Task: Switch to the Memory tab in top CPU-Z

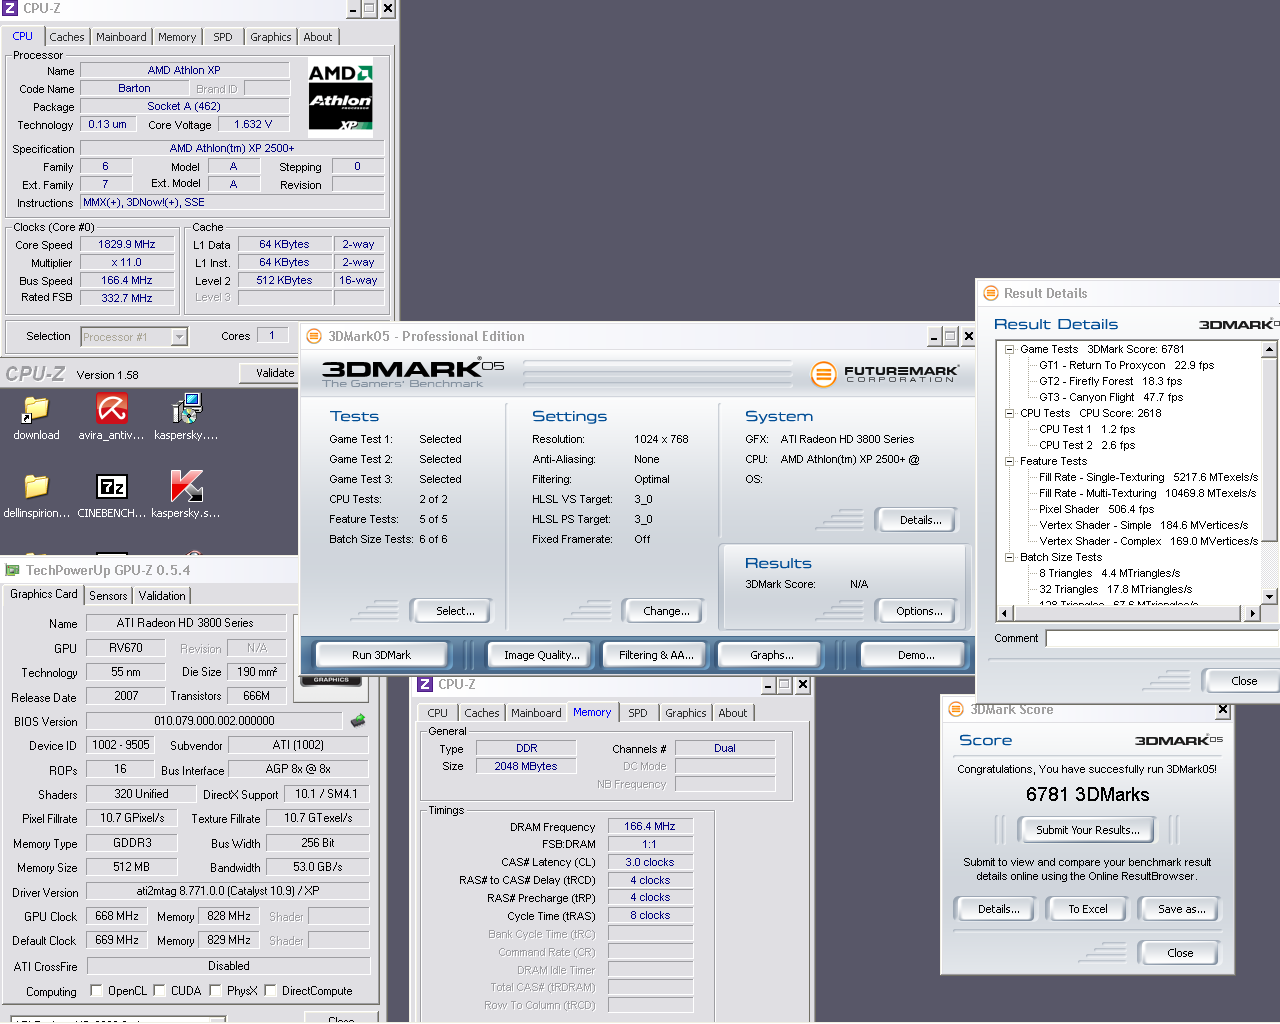Action: coord(177,37)
